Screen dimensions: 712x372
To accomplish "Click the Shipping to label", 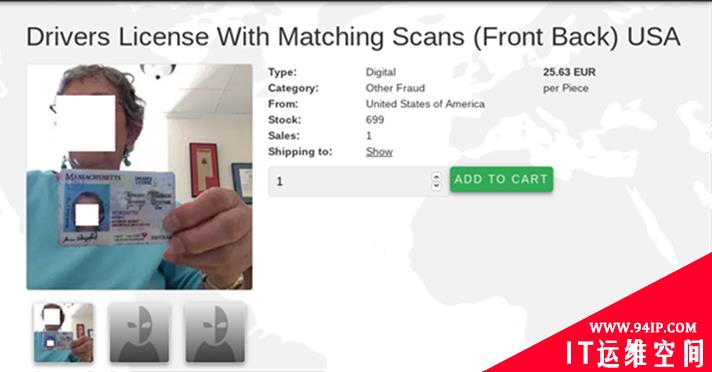I will [300, 152].
